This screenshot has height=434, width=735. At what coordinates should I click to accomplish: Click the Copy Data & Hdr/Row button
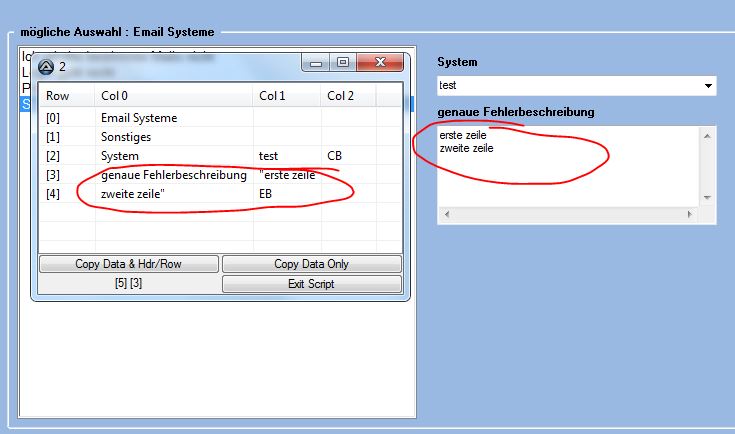click(x=129, y=264)
